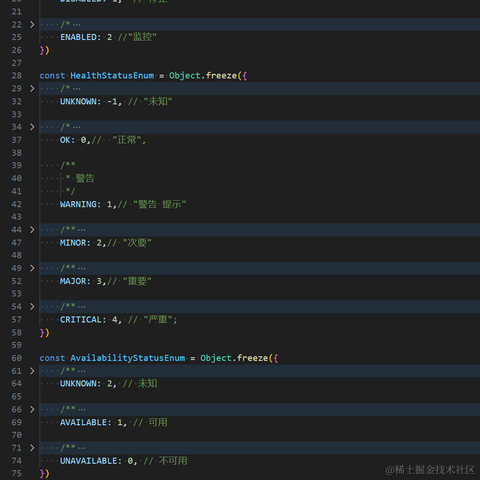This screenshot has height=480, width=480.
Task: Click the 警告 doc comment on line 40
Action: (85, 178)
